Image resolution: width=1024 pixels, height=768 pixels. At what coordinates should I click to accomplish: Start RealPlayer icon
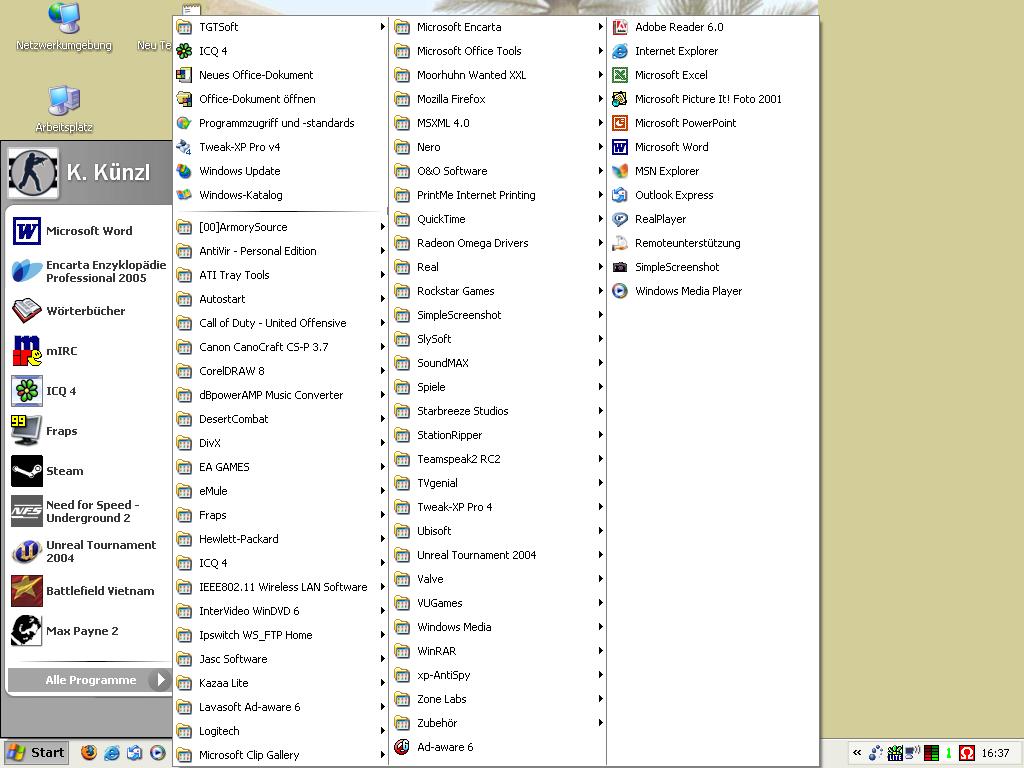pos(620,219)
